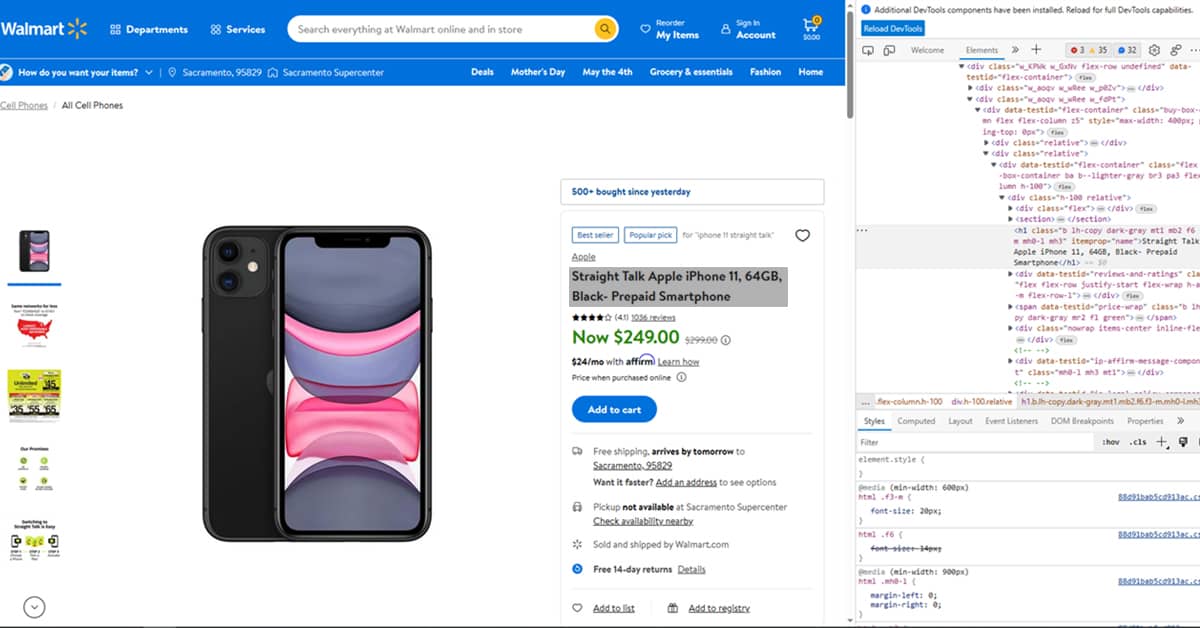Show more DevTools tabs via chevron

(x=1015, y=50)
